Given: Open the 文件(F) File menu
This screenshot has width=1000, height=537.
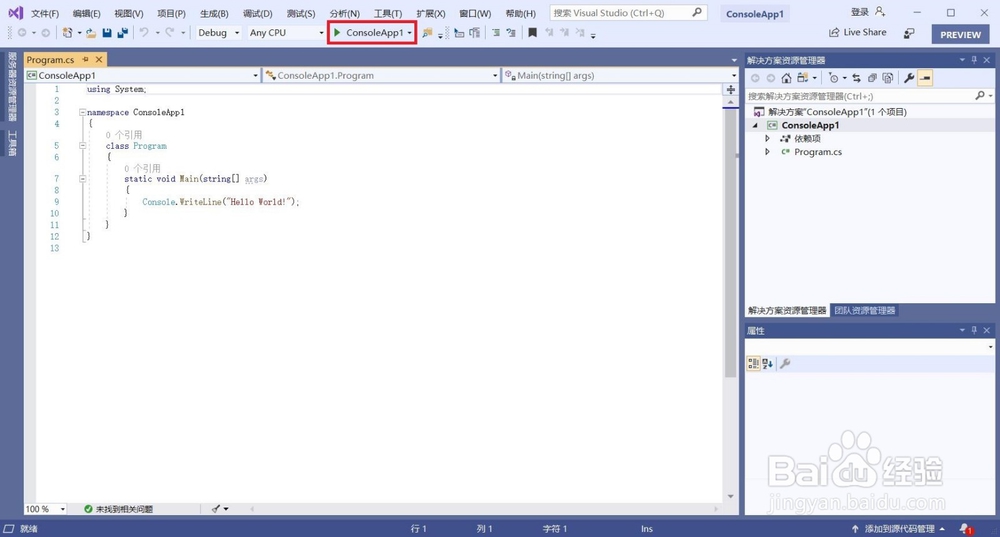Looking at the screenshot, I should pyautogui.click(x=45, y=13).
